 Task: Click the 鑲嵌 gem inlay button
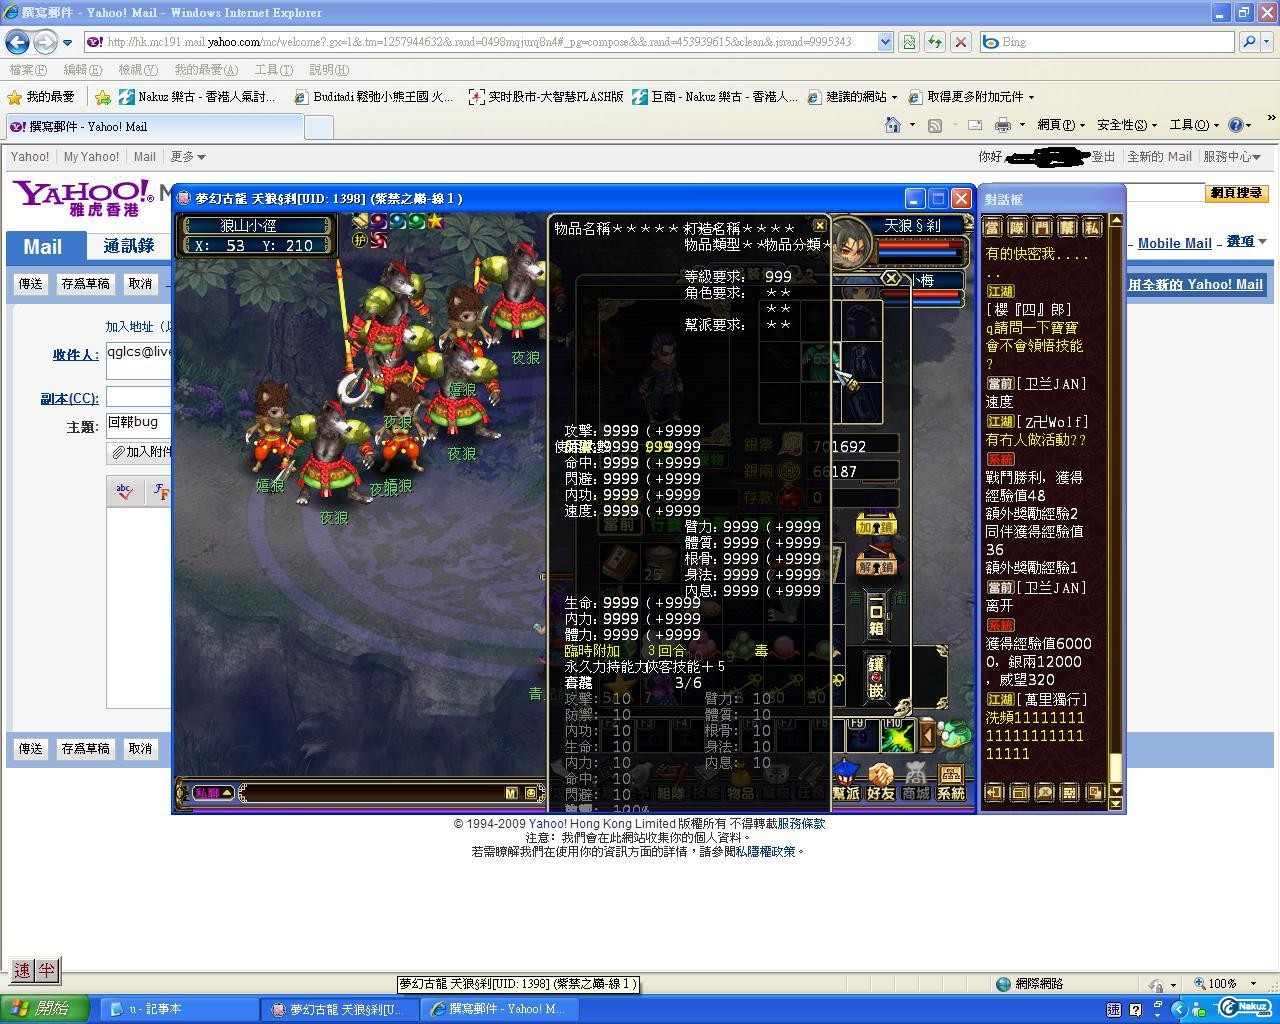coord(876,677)
